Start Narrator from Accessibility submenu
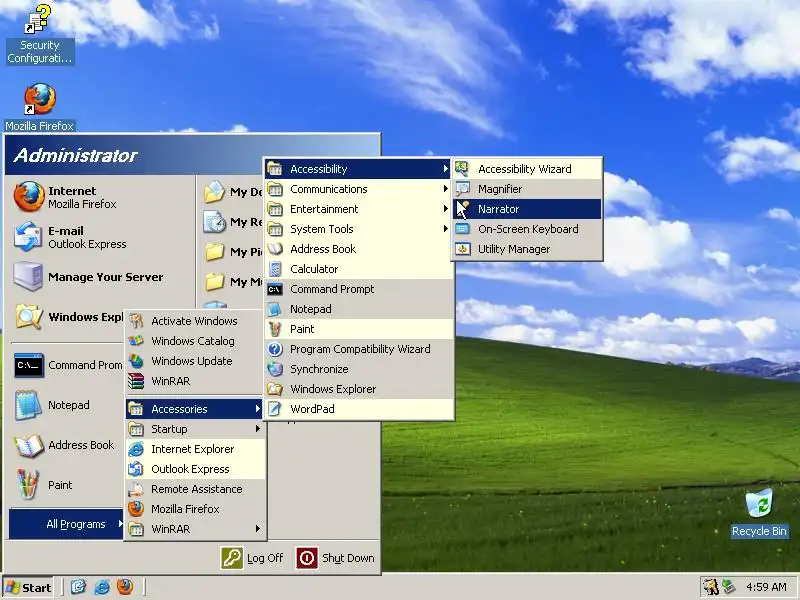Image resolution: width=800 pixels, height=600 pixels. tap(527, 209)
